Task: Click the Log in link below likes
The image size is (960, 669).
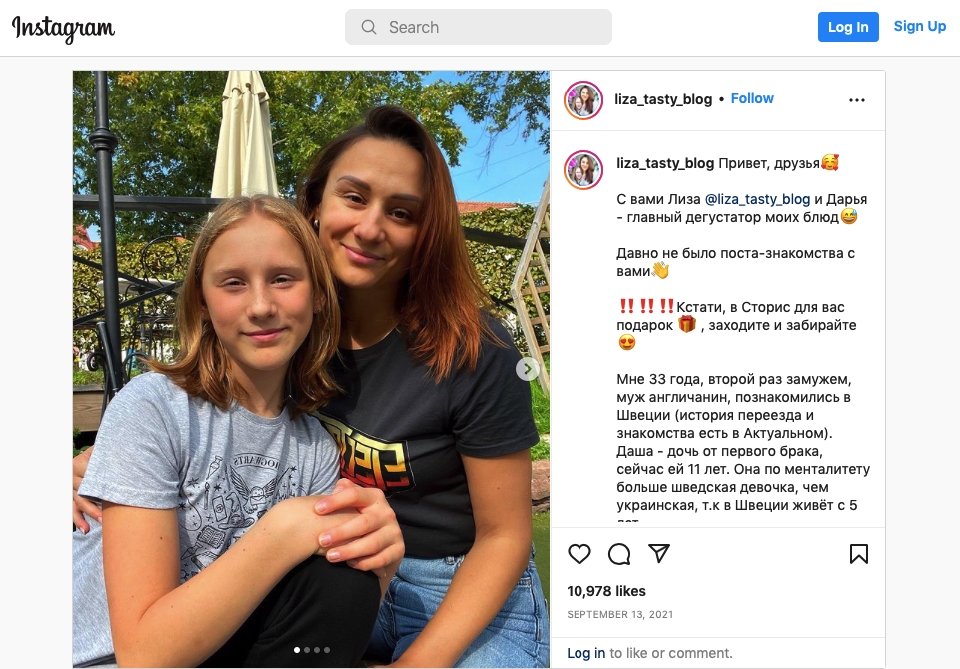Action: 586,653
